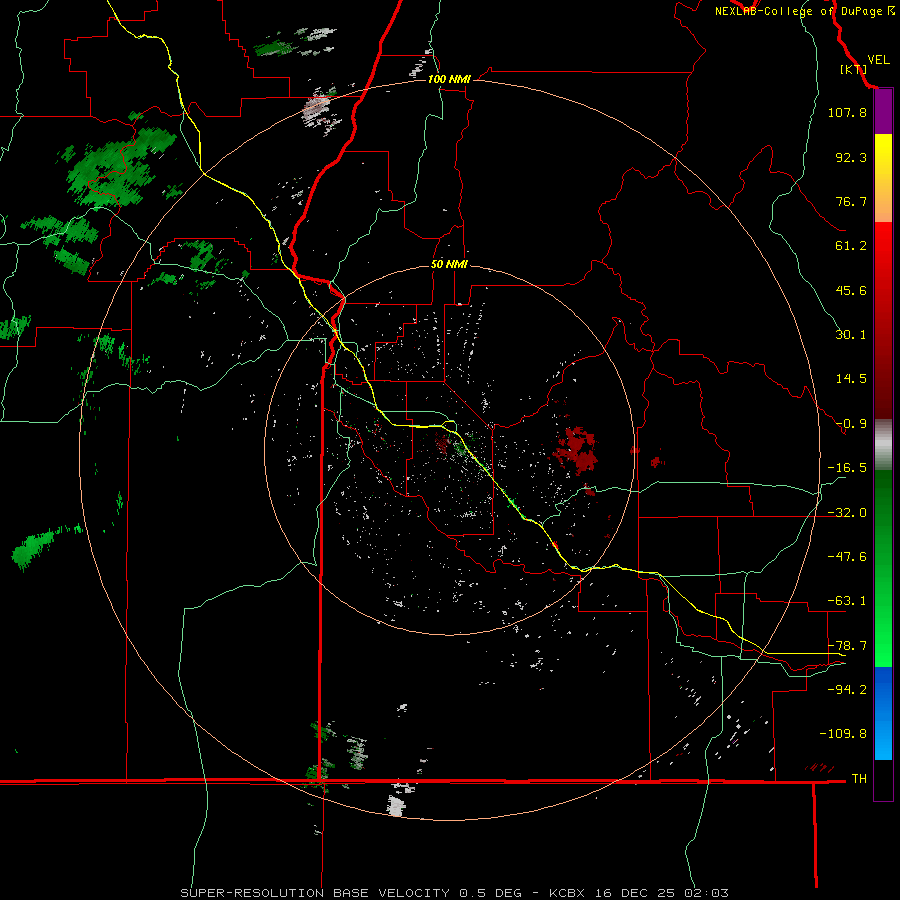Image resolution: width=900 pixels, height=900 pixels.
Task: Click the 50 NMI range ring label
Action: point(449,264)
